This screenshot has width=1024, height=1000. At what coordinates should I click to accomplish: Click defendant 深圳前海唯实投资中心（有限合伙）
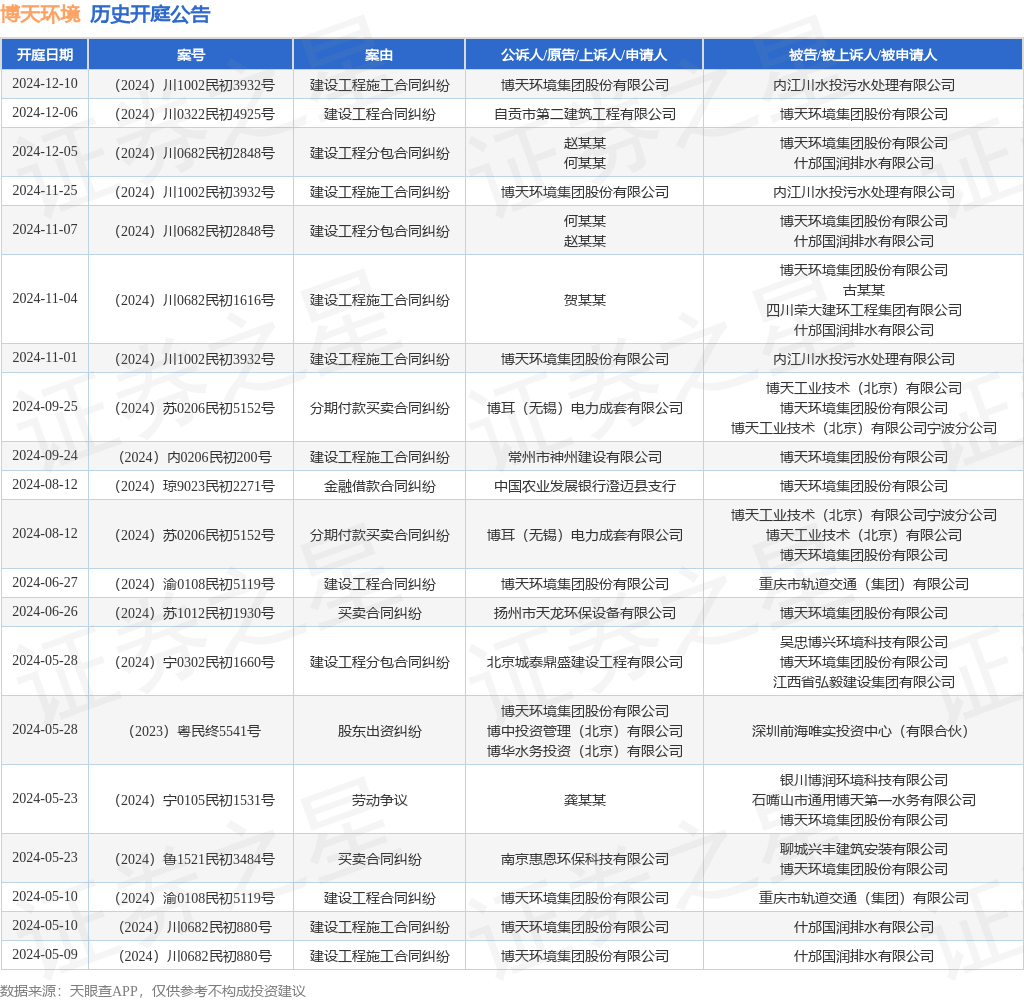click(863, 731)
